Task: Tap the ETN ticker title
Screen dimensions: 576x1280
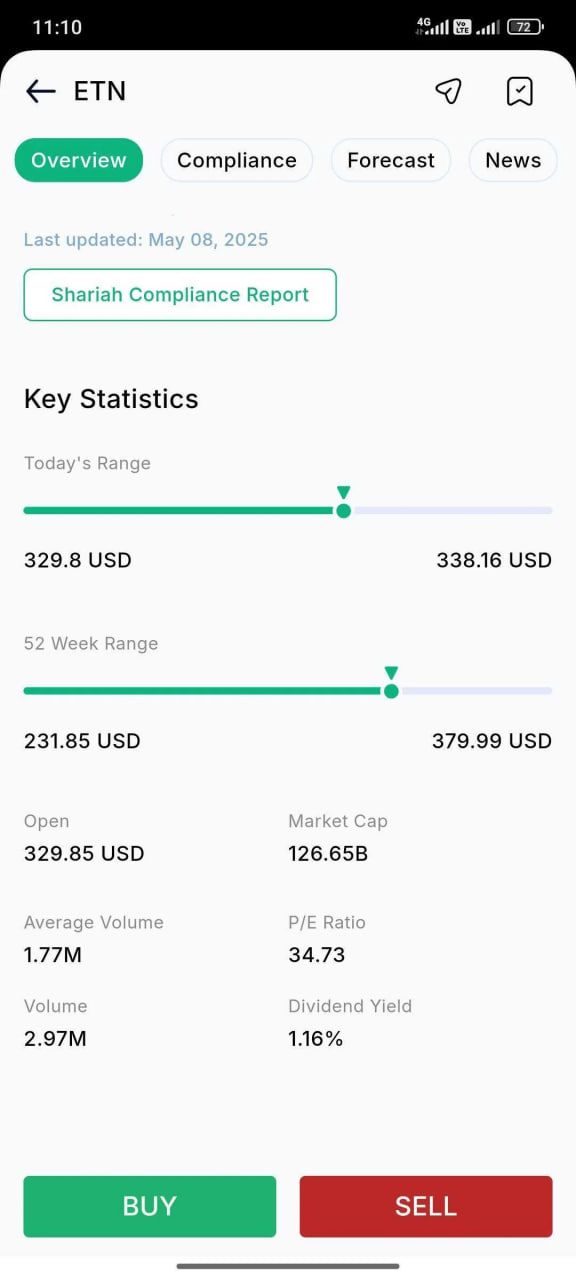Action: [100, 91]
